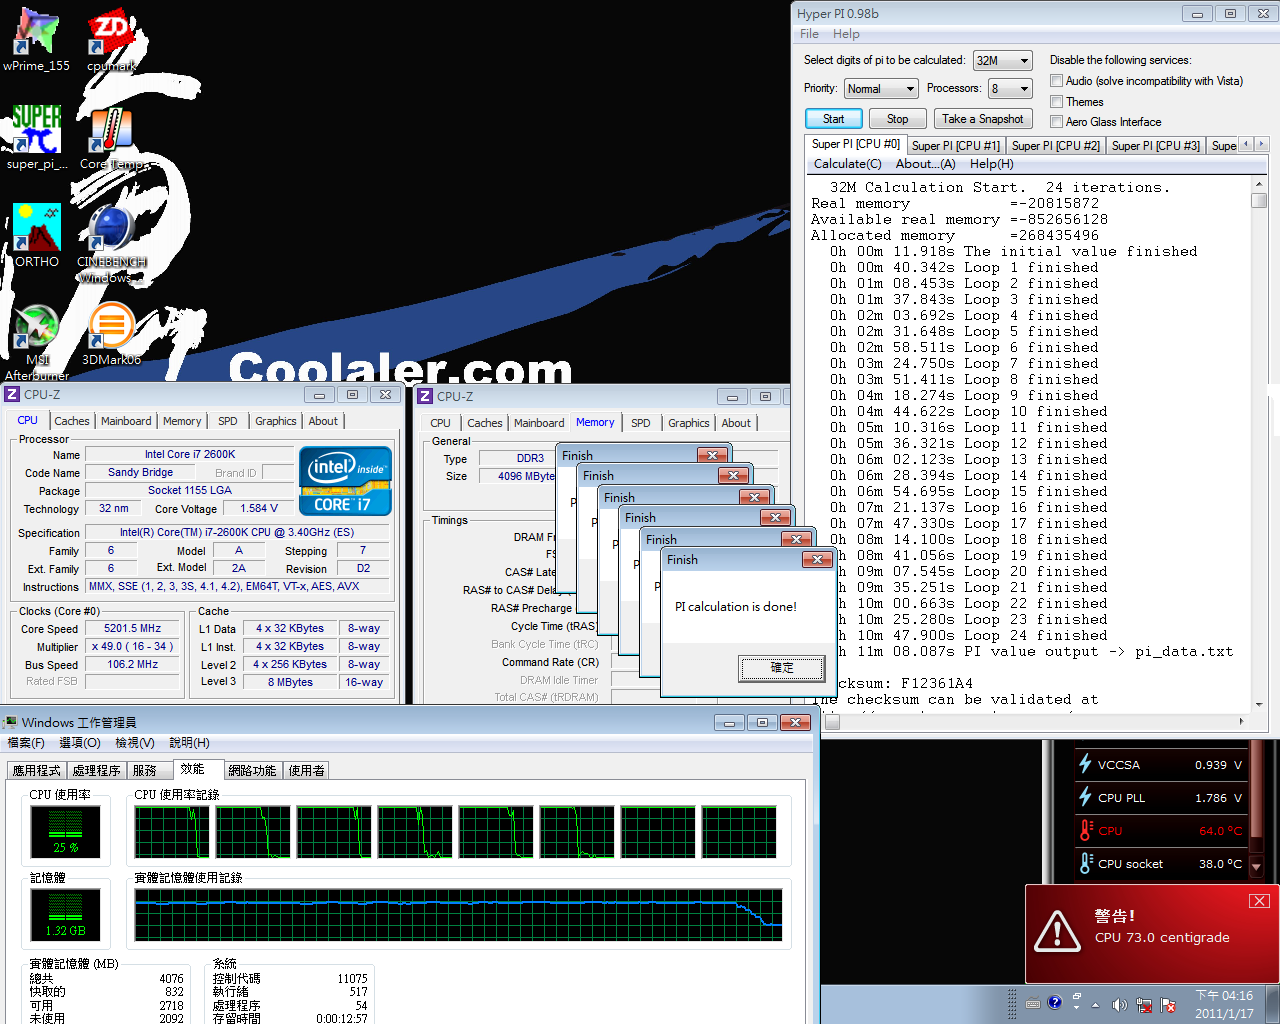This screenshot has height=1024, width=1280.
Task: Click the CPU PLL lightning bolt icon
Action: tap(1085, 797)
